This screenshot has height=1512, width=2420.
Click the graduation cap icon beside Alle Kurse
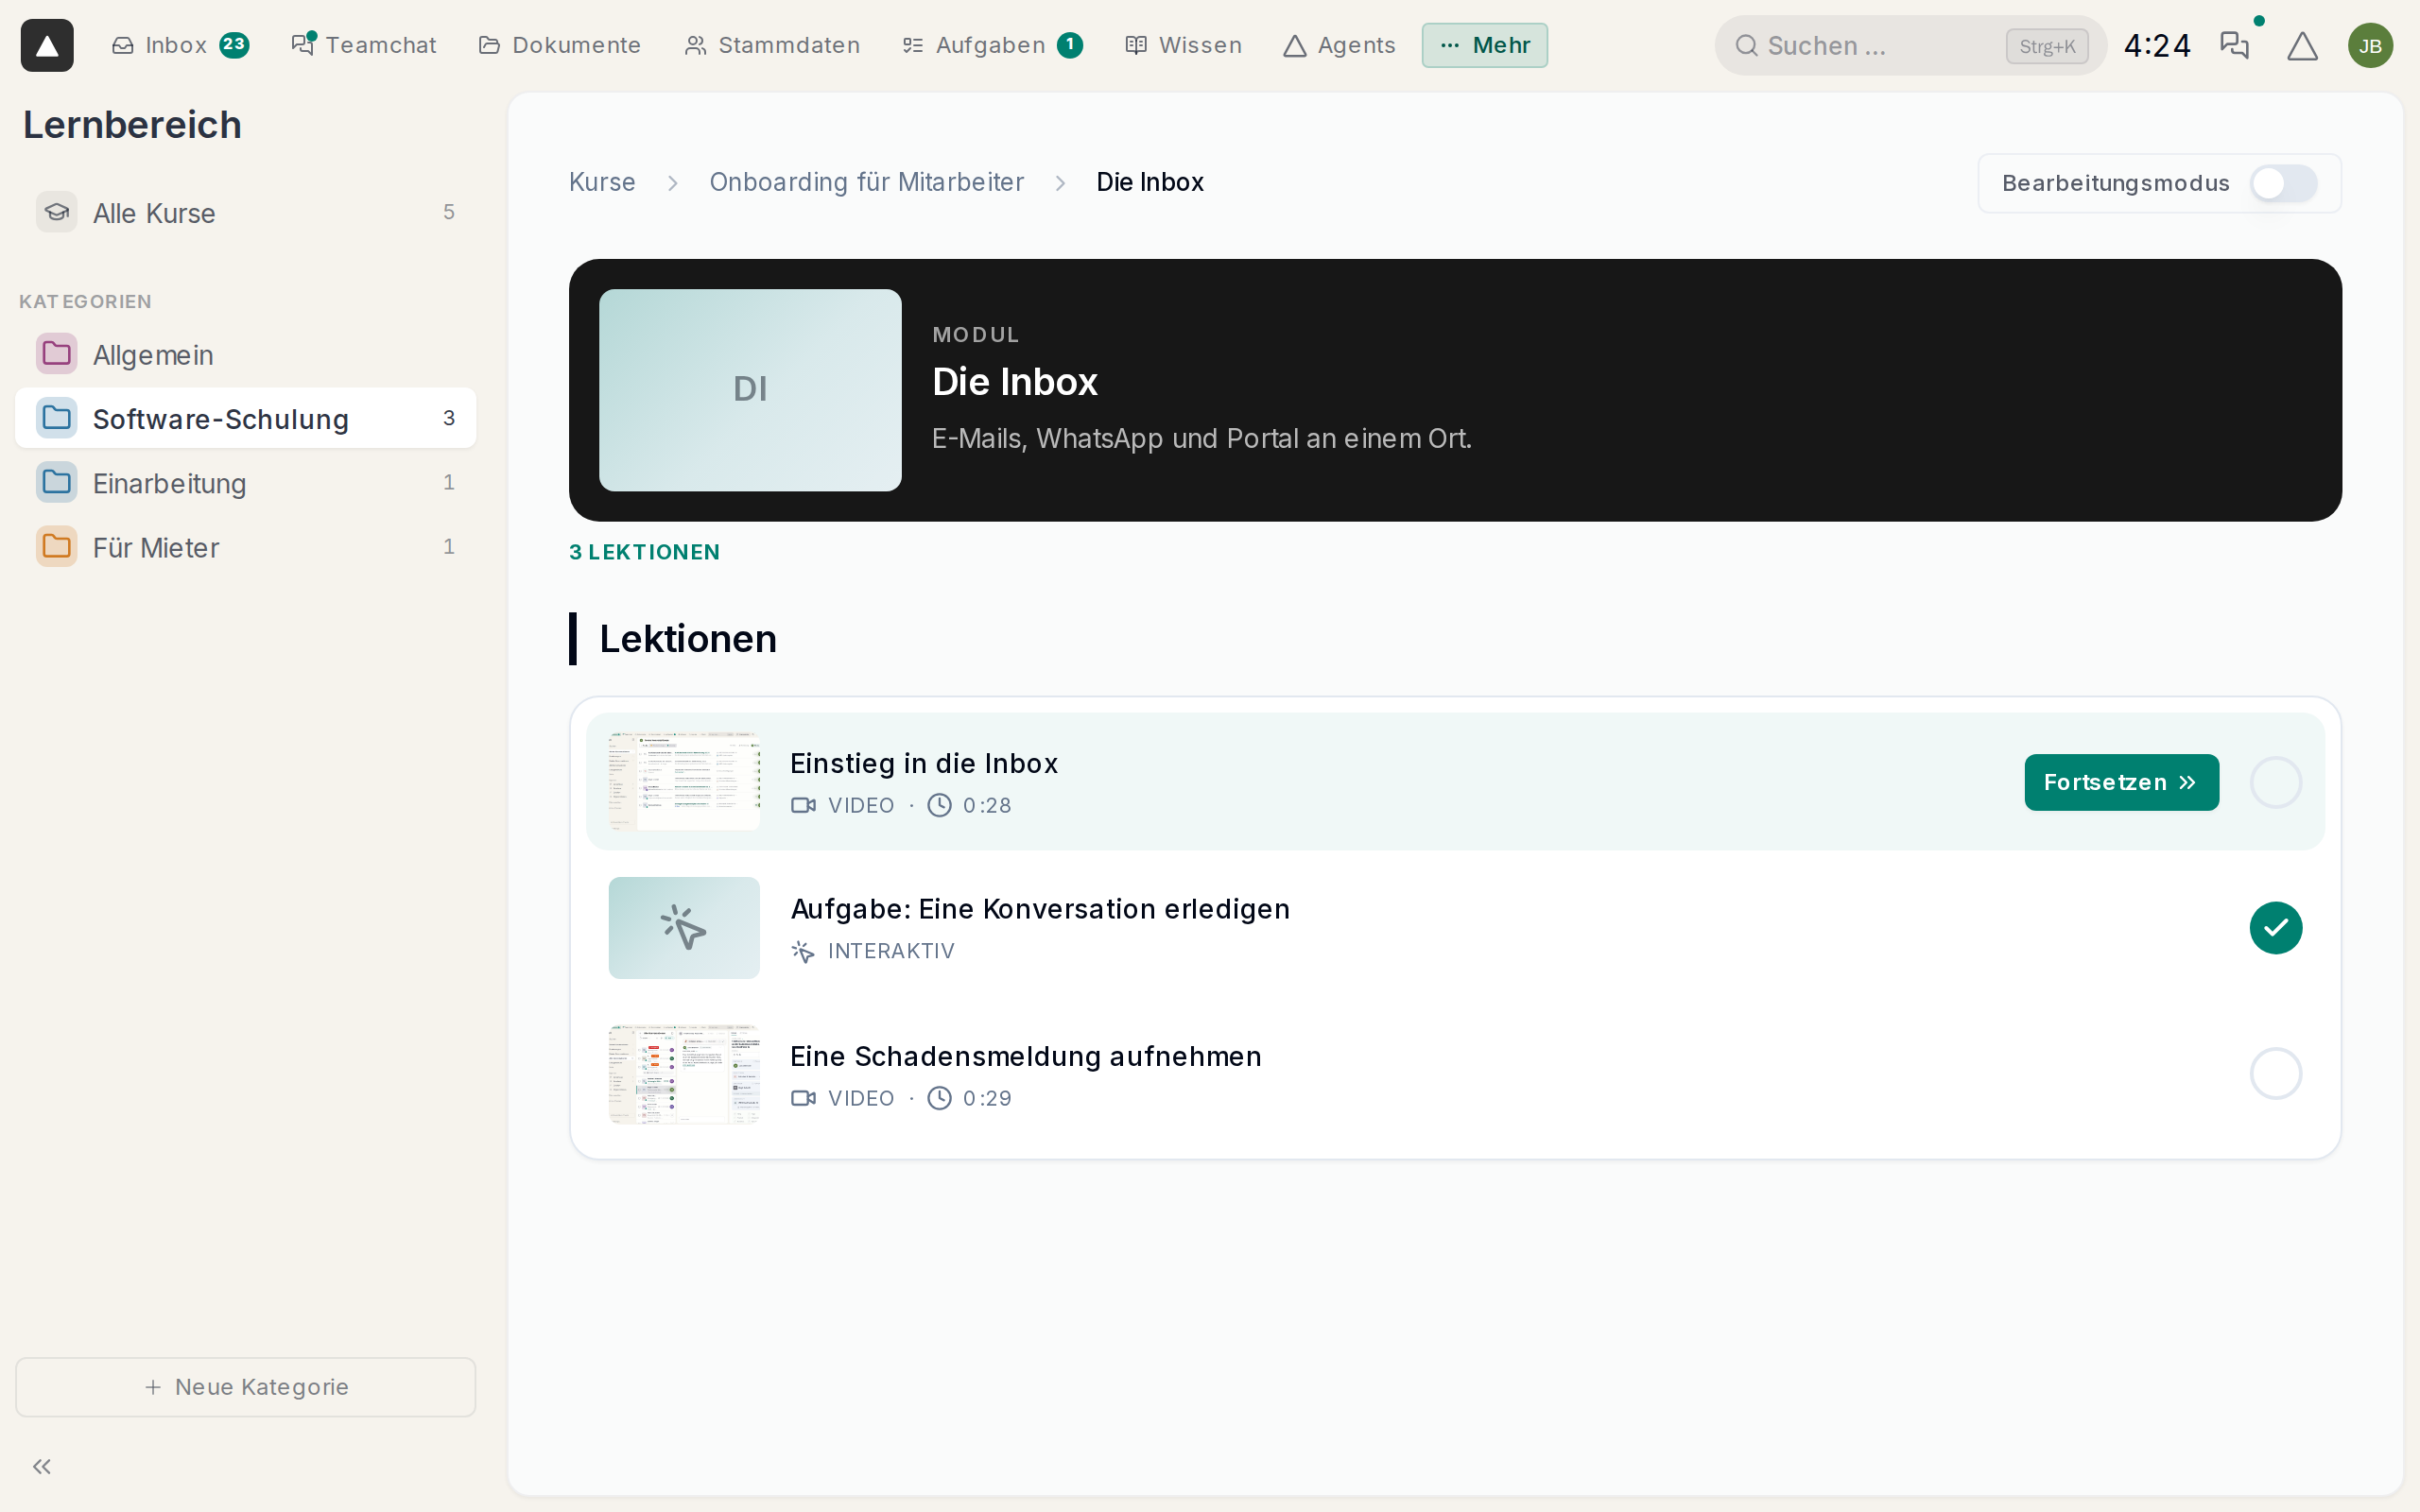[57, 212]
